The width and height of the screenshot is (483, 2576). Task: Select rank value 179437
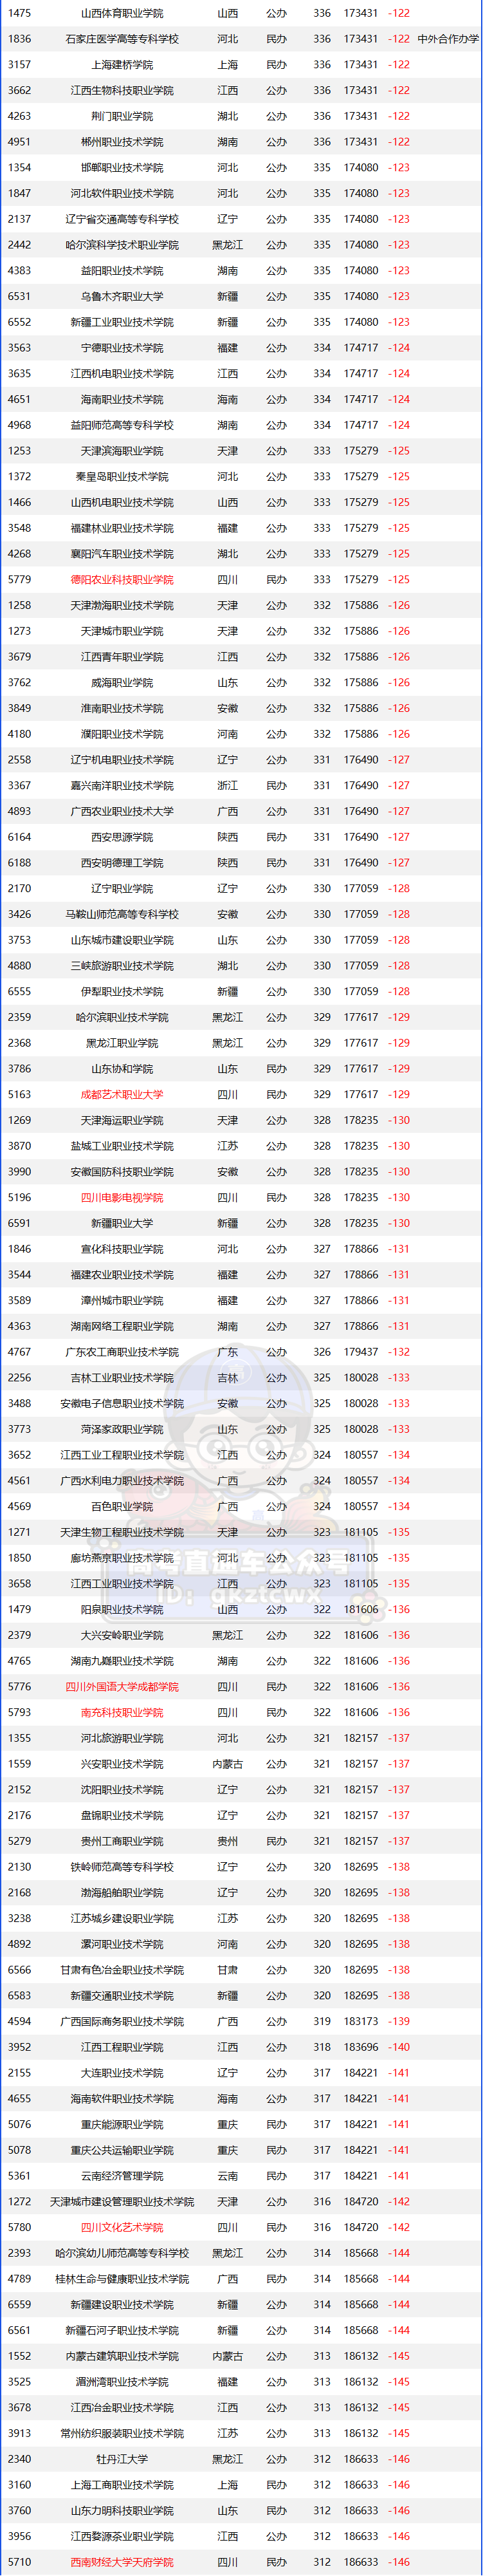(361, 1352)
